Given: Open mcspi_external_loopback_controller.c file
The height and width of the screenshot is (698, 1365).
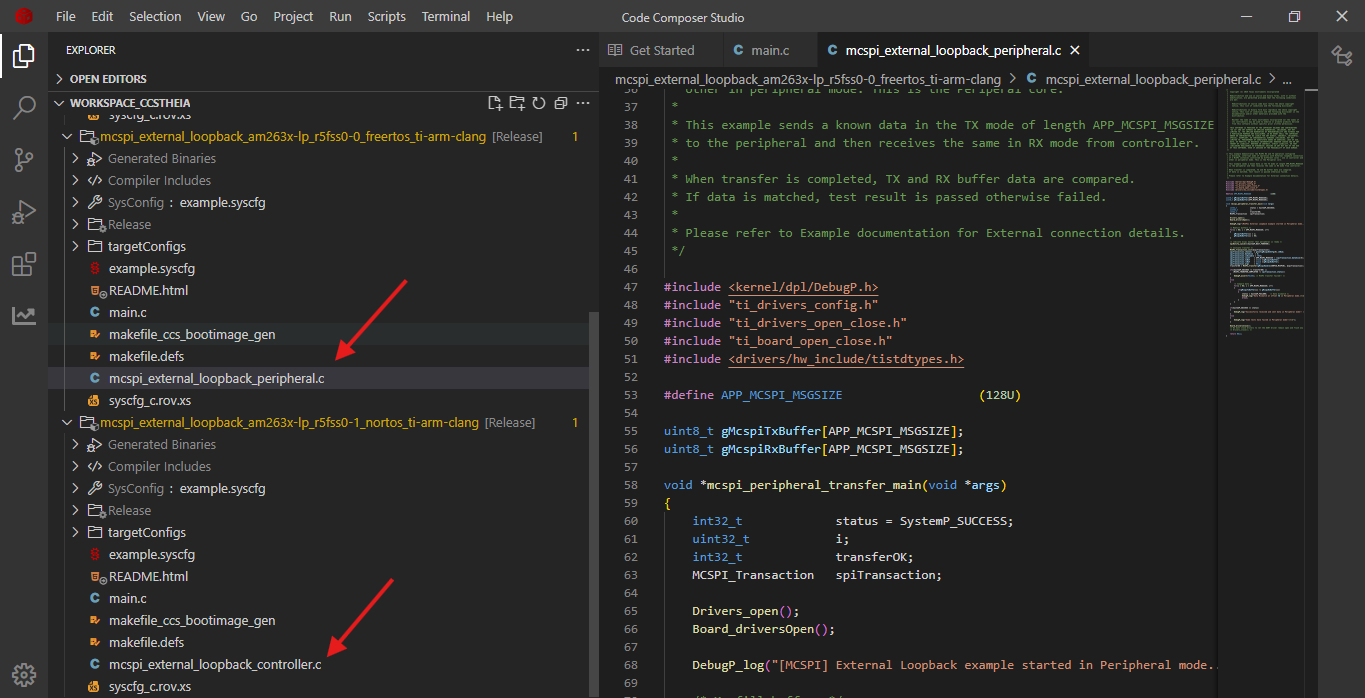Looking at the screenshot, I should pyautogui.click(x=214, y=665).
